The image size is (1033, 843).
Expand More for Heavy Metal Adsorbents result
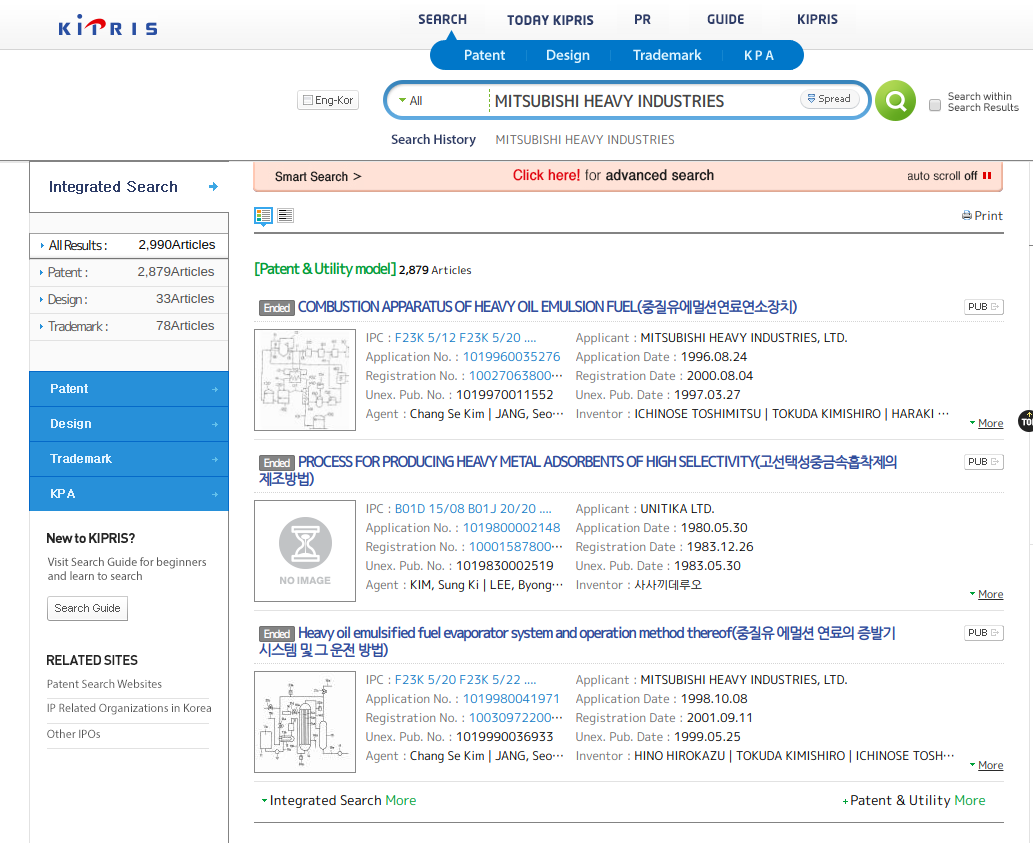tap(986, 594)
